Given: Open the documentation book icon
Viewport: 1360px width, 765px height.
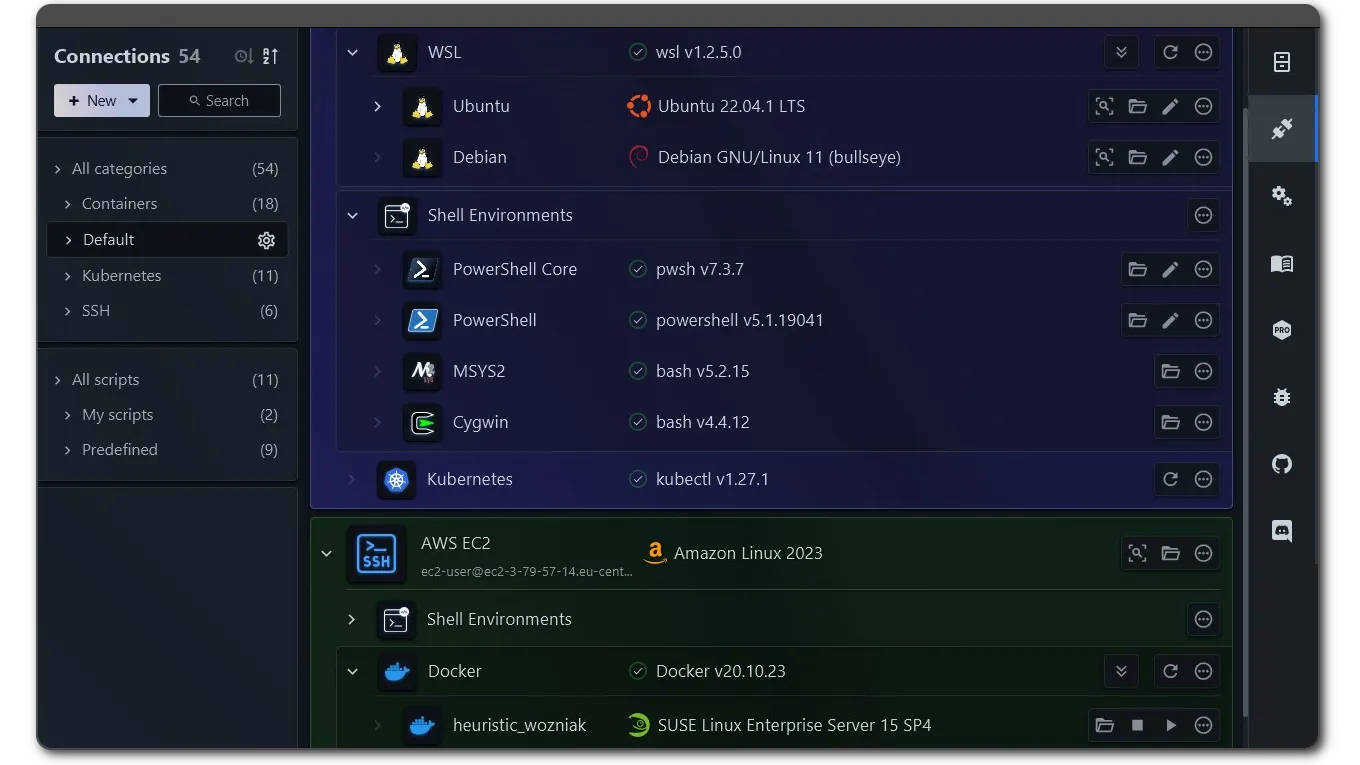Looking at the screenshot, I should (x=1282, y=263).
